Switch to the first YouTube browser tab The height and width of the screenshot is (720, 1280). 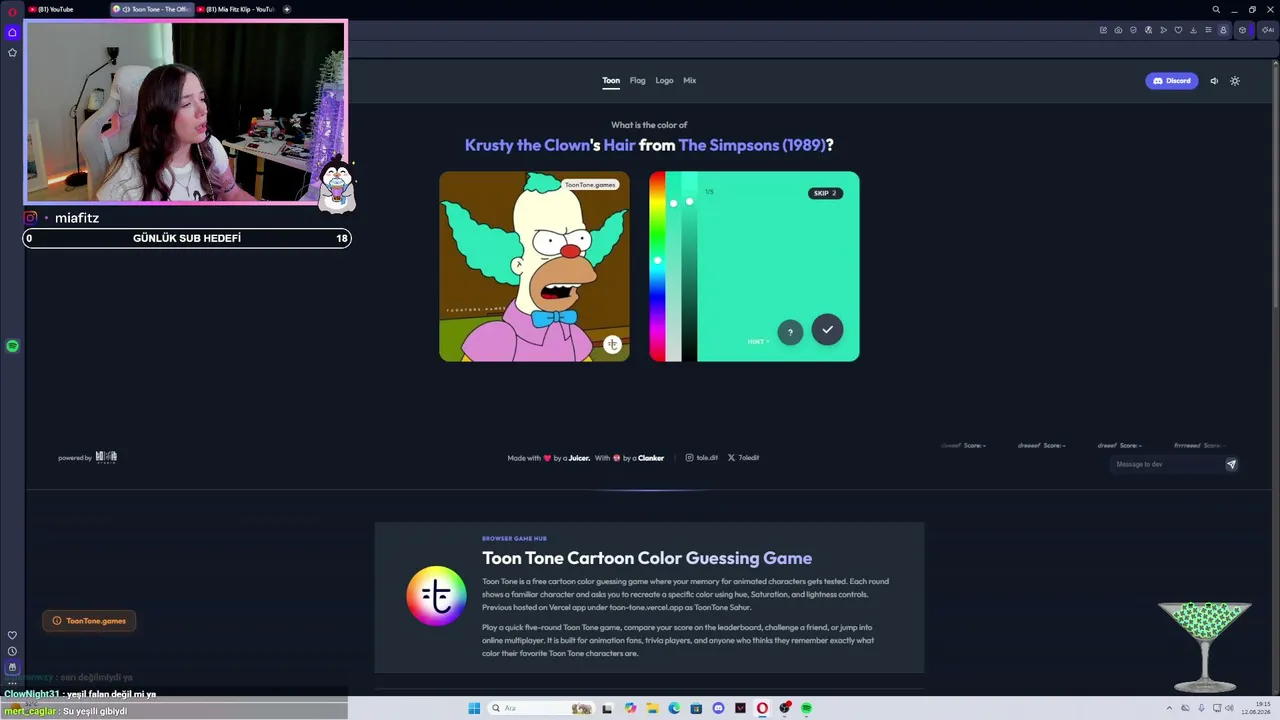(66, 9)
